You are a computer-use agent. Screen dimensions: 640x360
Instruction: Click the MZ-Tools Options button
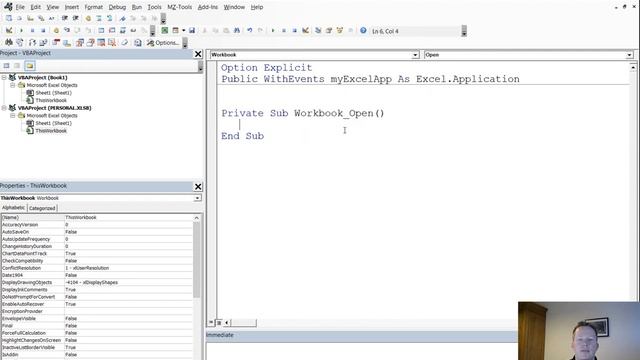(x=163, y=42)
